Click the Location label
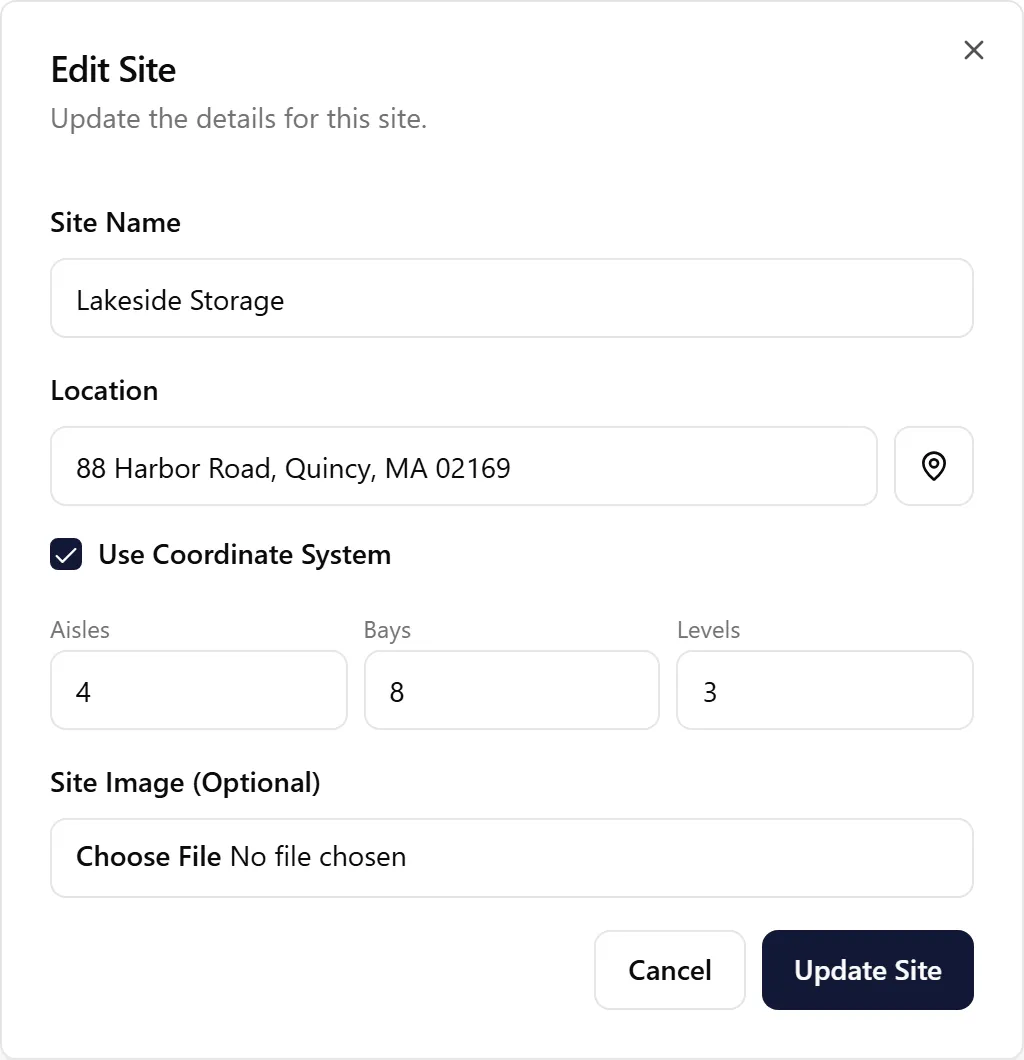The image size is (1024, 1060). (104, 391)
